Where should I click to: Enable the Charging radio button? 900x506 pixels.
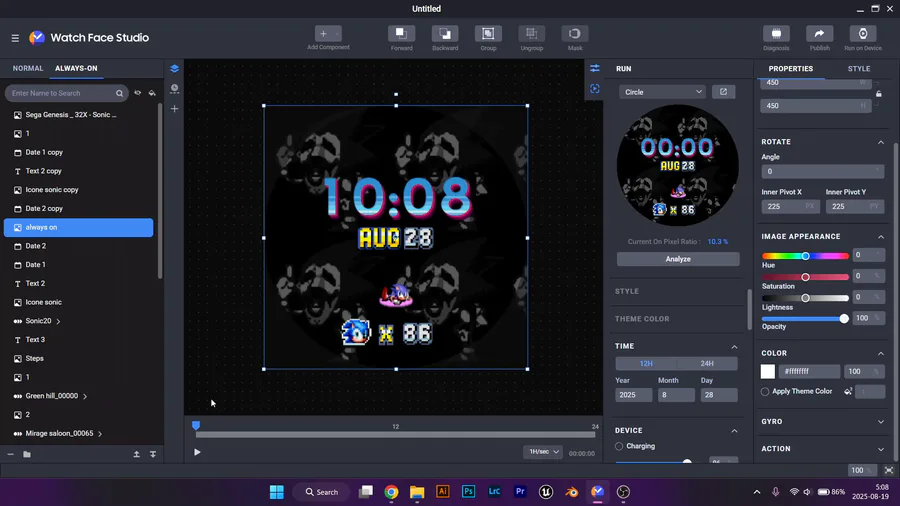pos(619,446)
